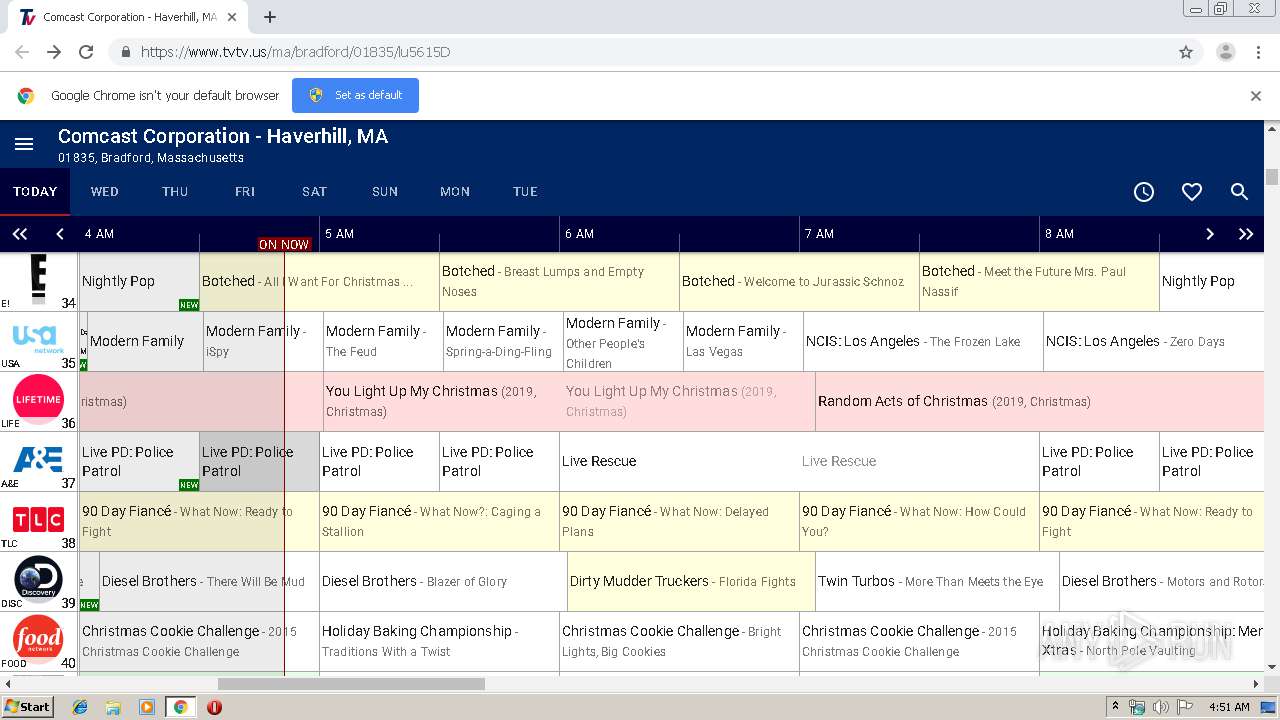The width and height of the screenshot is (1280, 720).
Task: Open the clock time picker icon
Action: click(x=1144, y=192)
